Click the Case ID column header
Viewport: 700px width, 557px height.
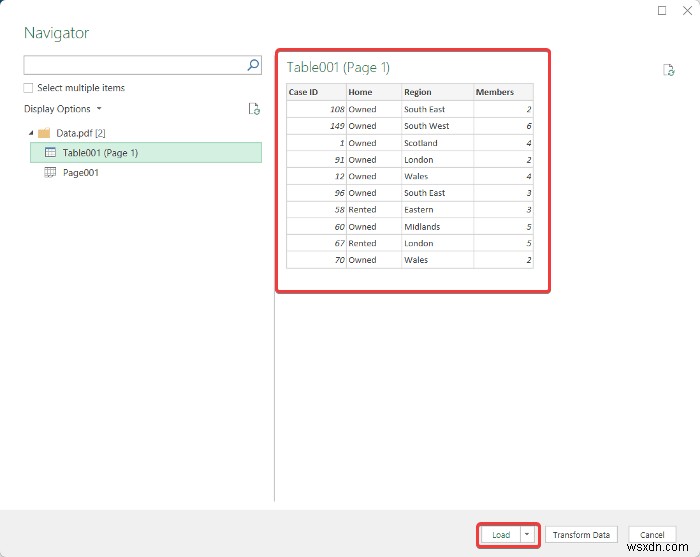[x=317, y=92]
